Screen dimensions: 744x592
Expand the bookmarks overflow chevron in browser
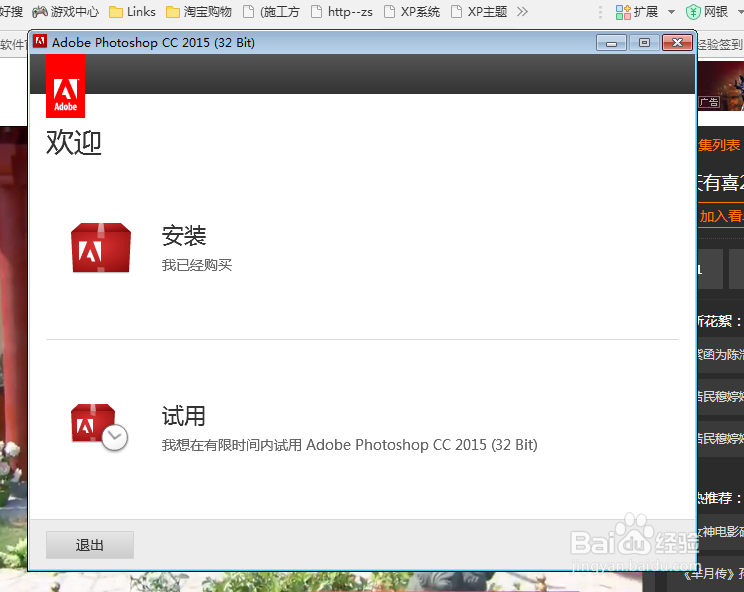(522, 11)
